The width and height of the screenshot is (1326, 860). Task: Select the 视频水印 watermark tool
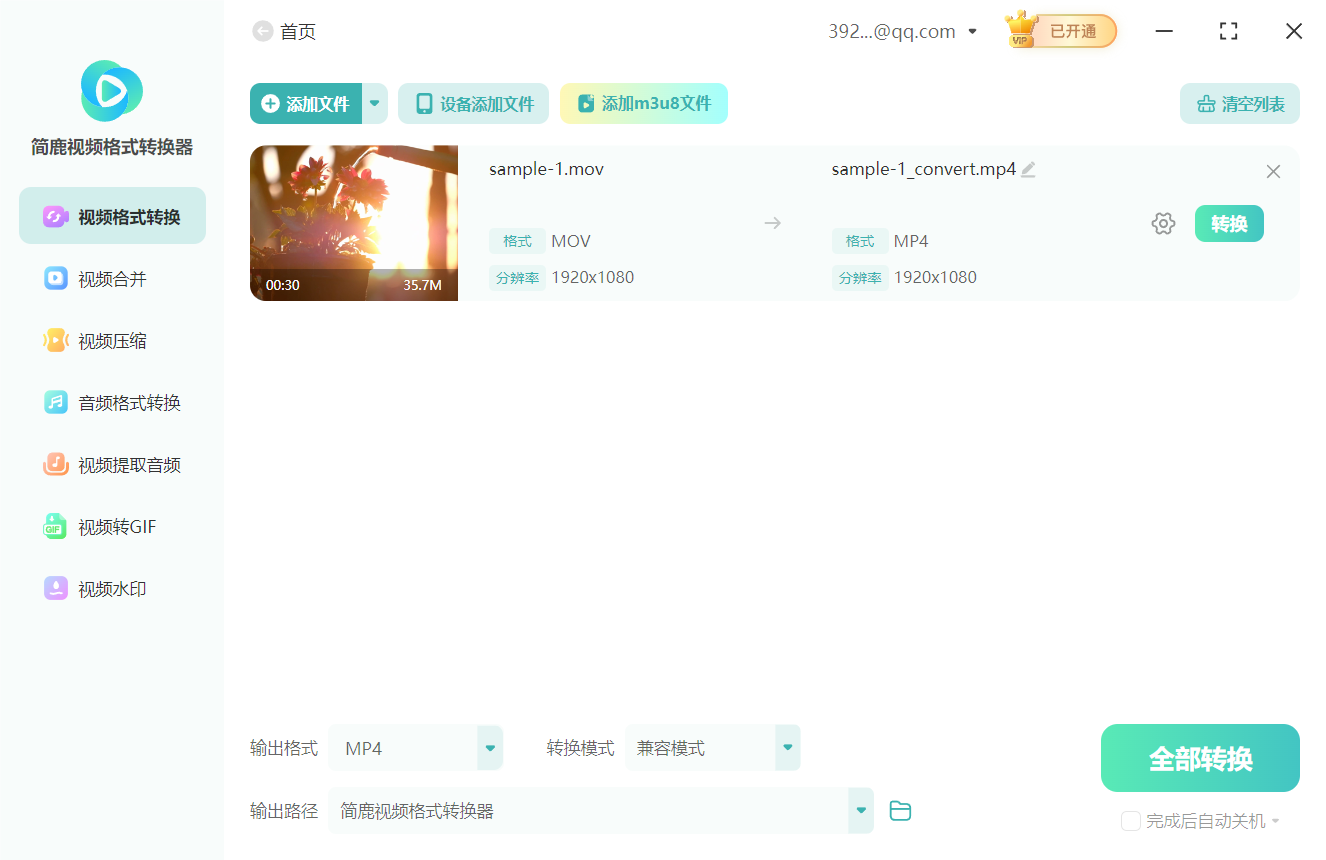pyautogui.click(x=111, y=588)
